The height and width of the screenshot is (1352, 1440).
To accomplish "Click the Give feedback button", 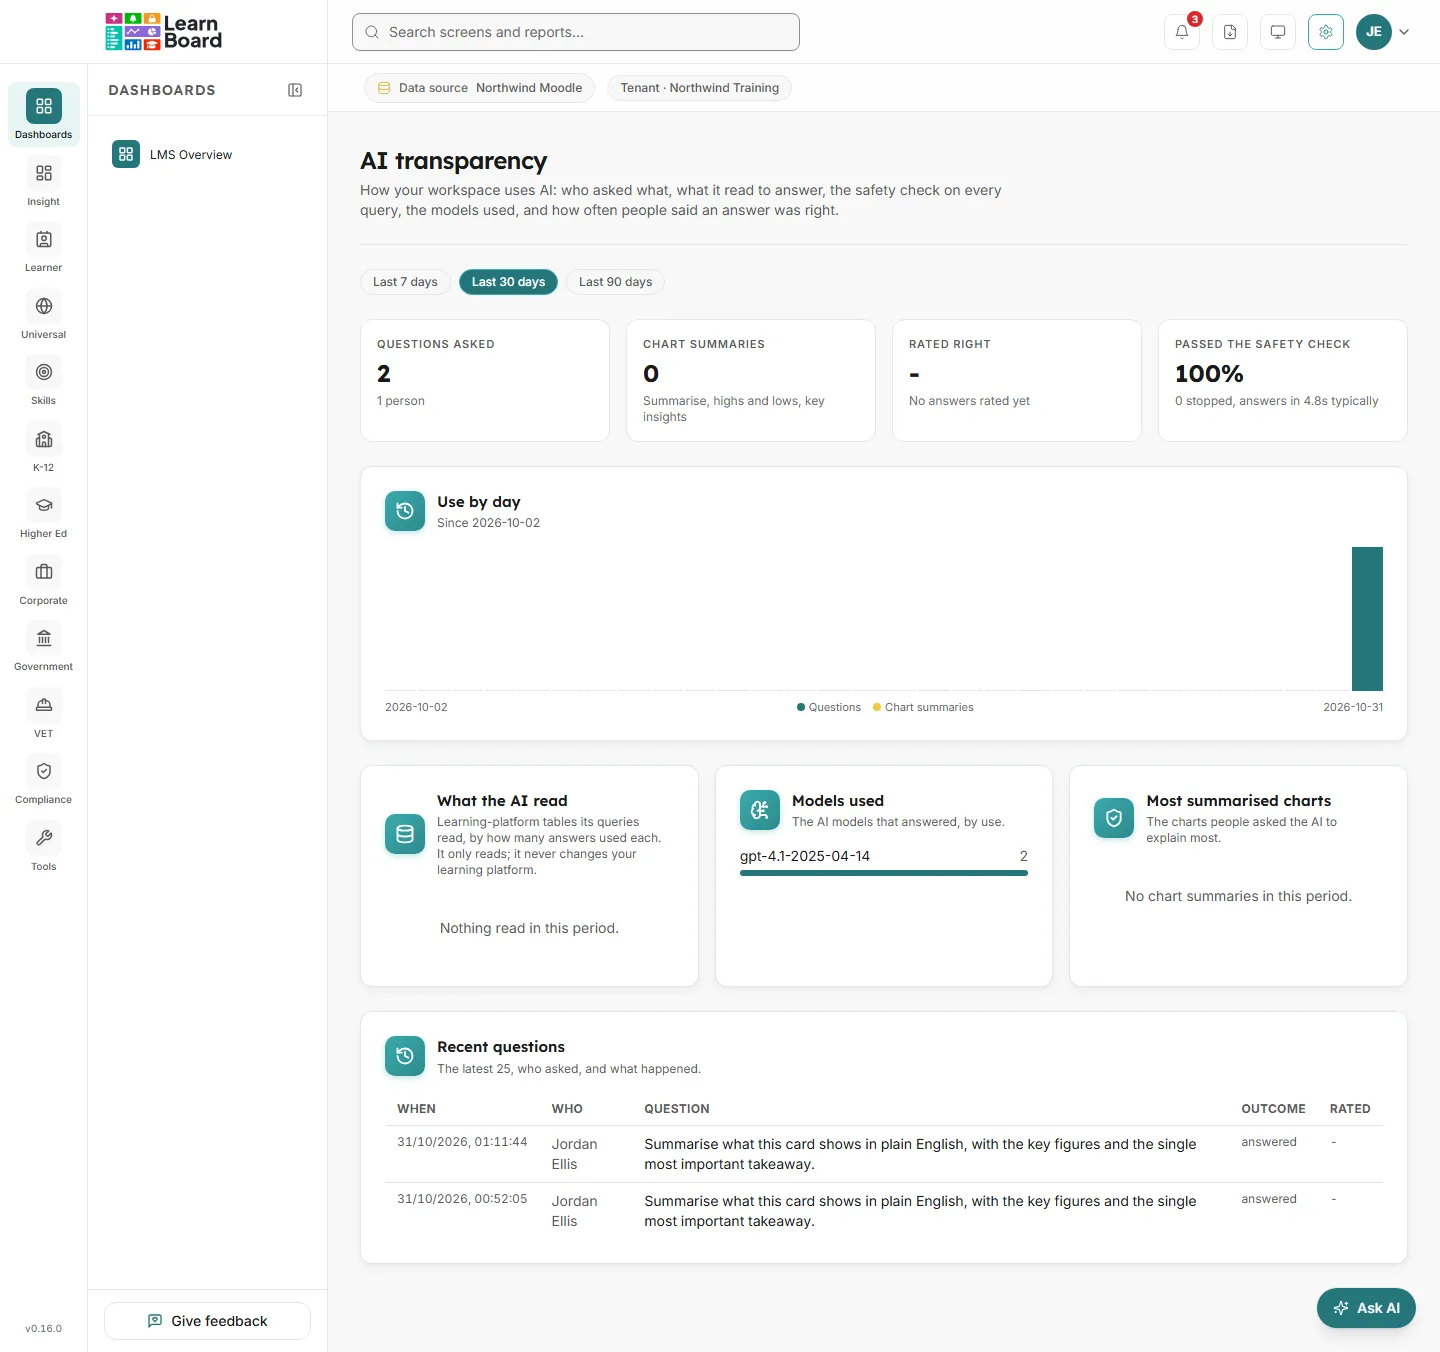I will pyautogui.click(x=207, y=1321).
